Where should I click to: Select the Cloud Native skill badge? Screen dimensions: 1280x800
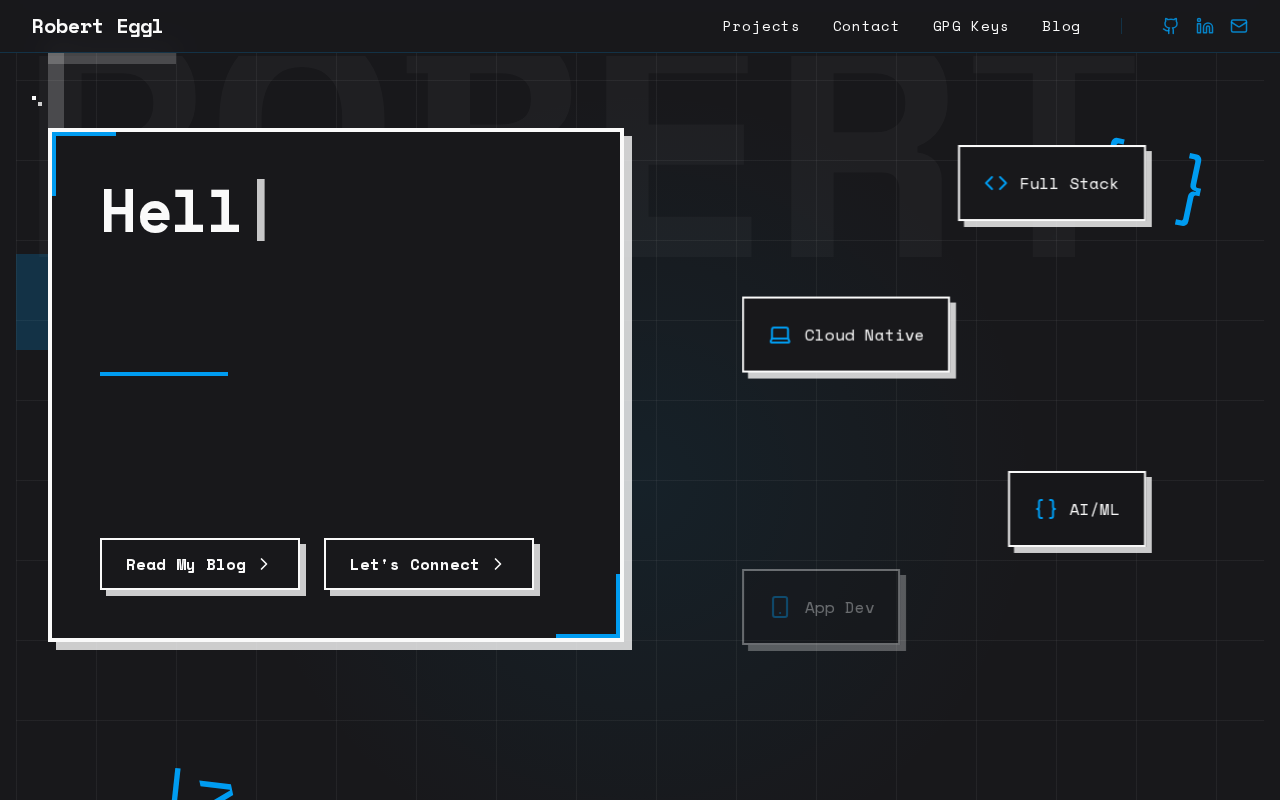[846, 335]
